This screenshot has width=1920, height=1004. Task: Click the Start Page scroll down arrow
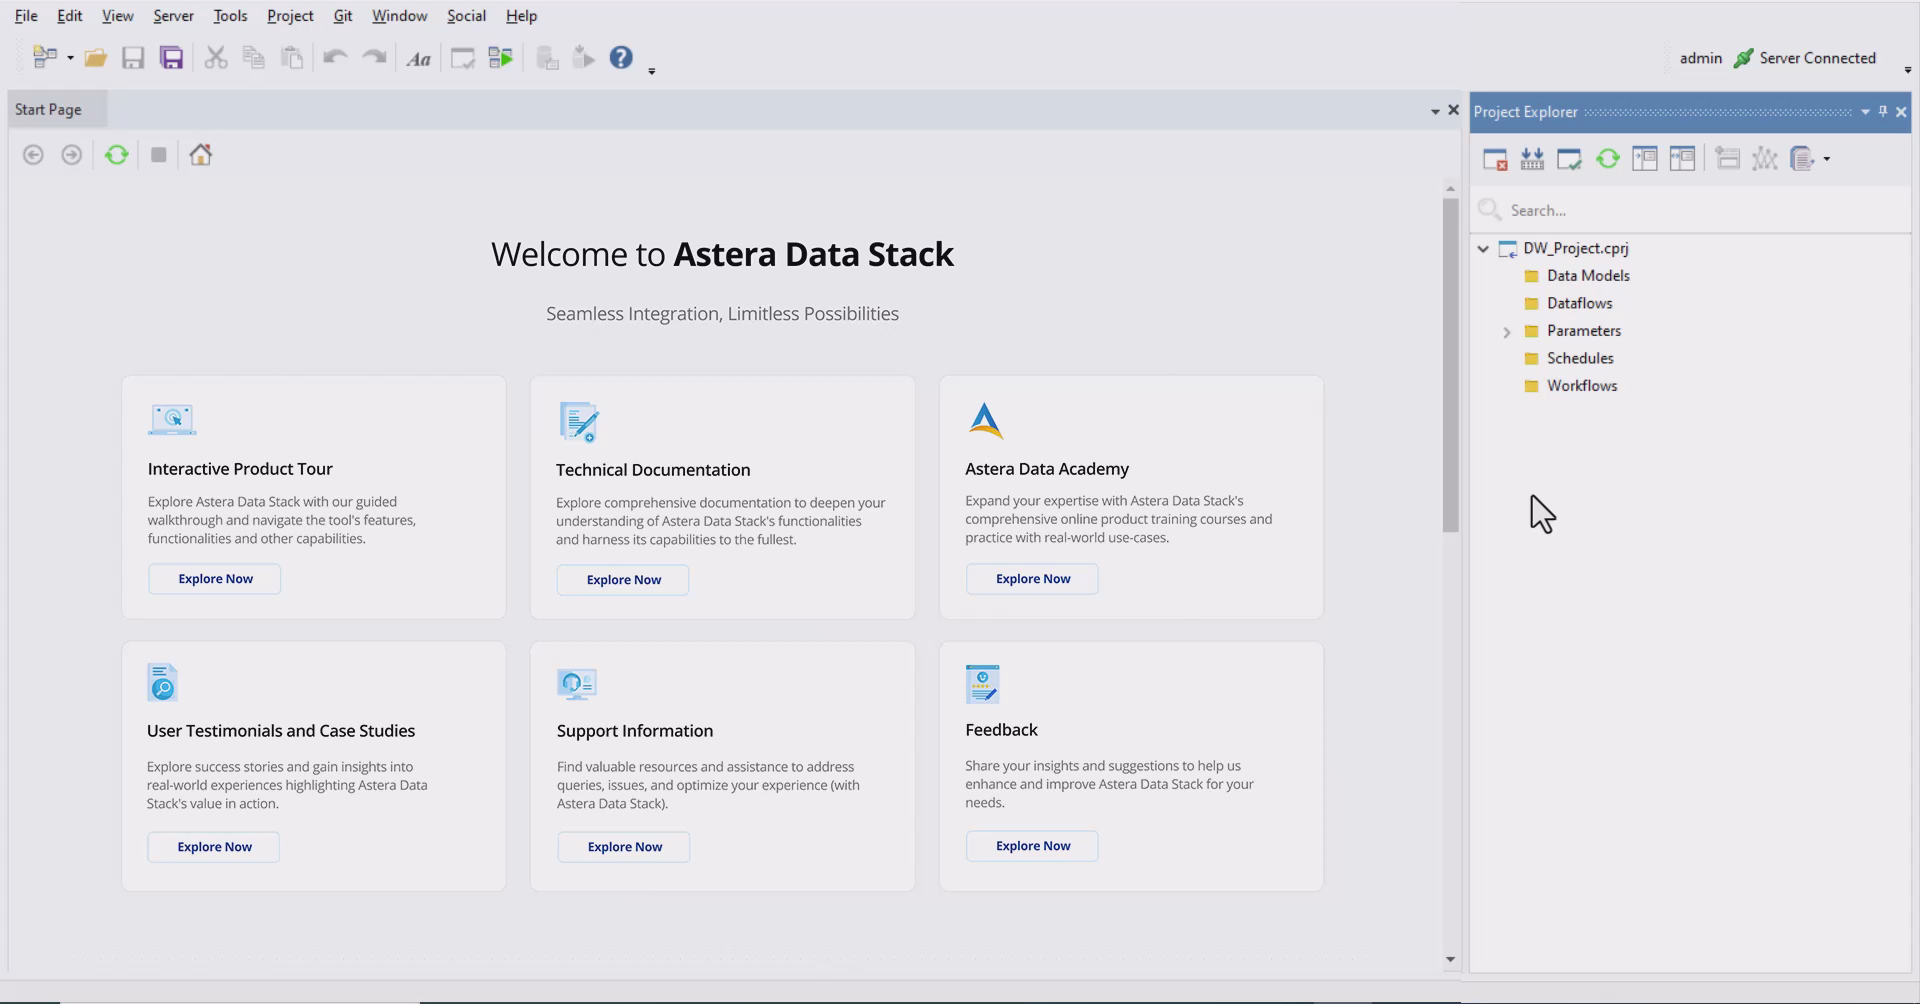click(x=1451, y=960)
